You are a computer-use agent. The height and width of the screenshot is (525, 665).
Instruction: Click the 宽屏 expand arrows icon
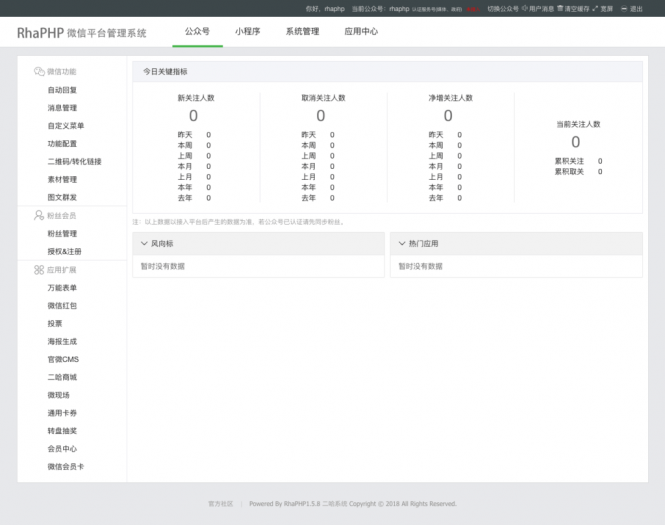pos(595,8)
